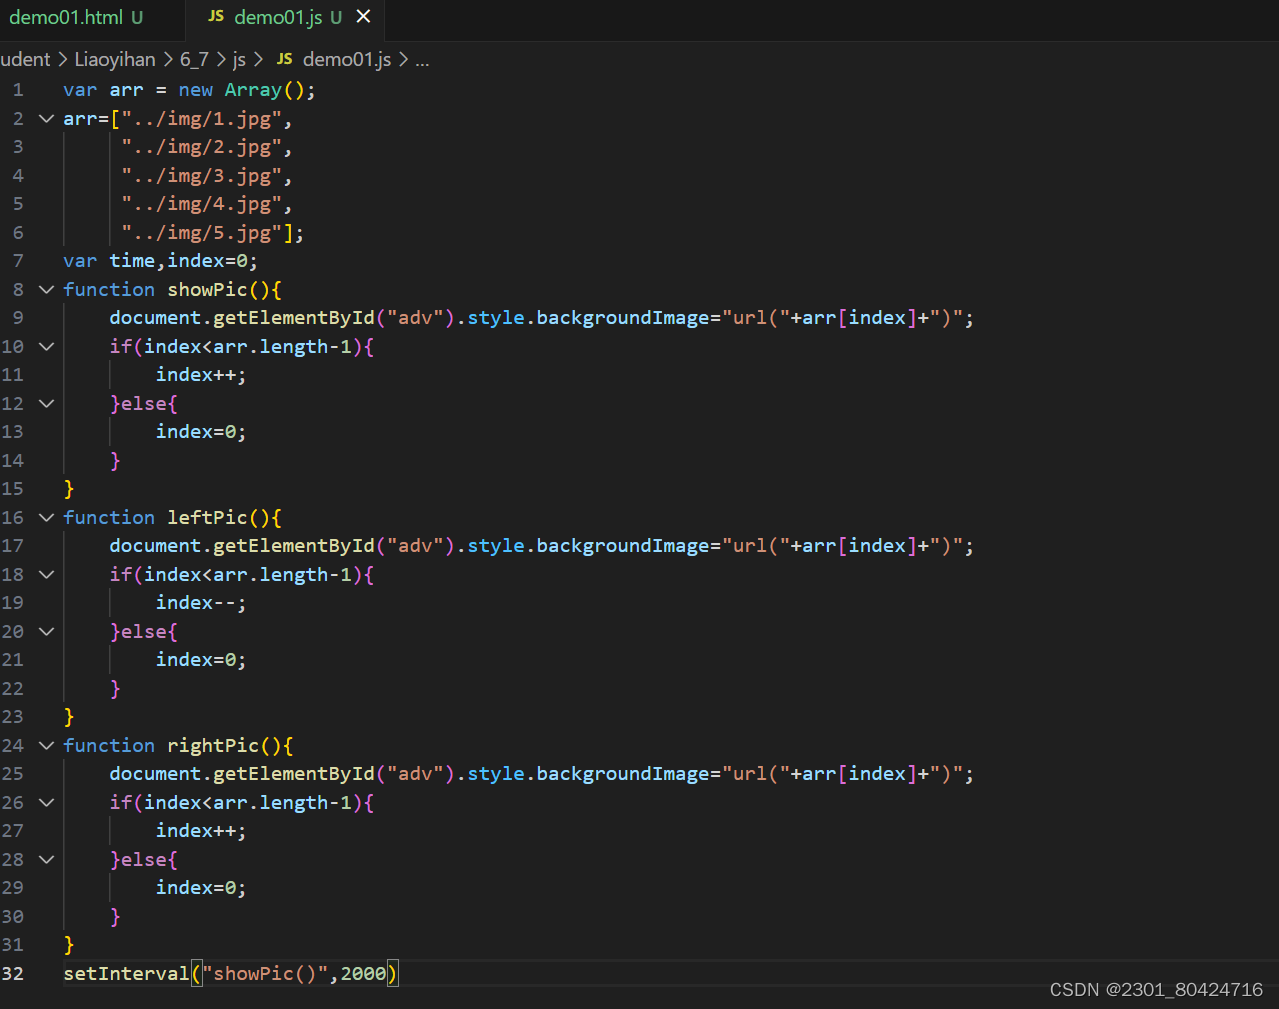Collapse the else block on line 28
Image resolution: width=1279 pixels, height=1009 pixels.
45,859
